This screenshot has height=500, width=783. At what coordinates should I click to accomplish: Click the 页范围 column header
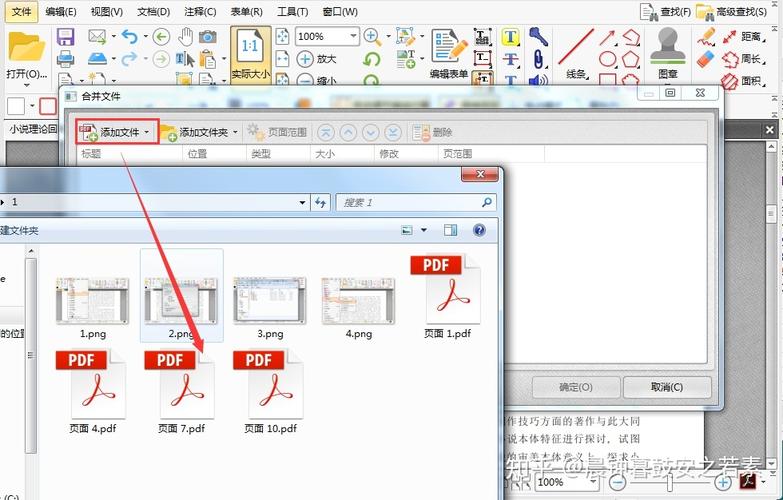tap(491, 153)
